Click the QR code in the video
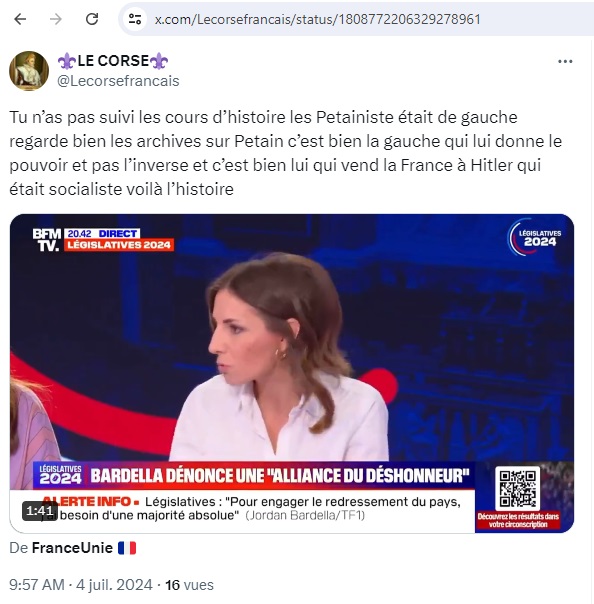The image size is (594, 604). [517, 488]
